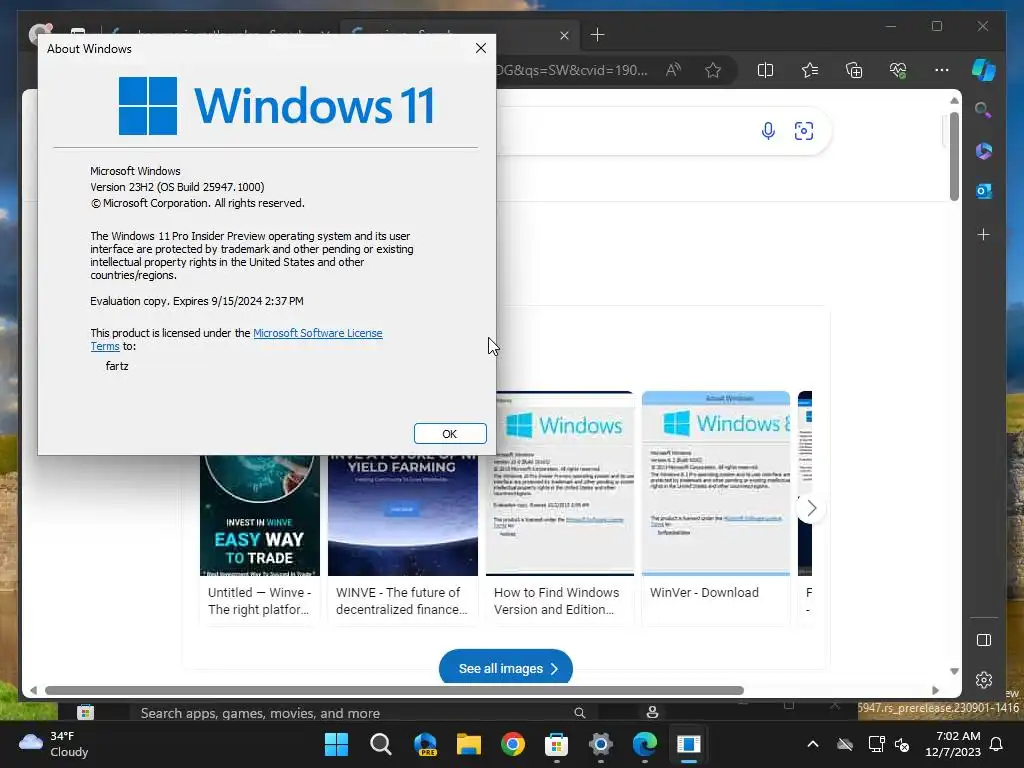Click network display icon in tray

click(x=876, y=744)
